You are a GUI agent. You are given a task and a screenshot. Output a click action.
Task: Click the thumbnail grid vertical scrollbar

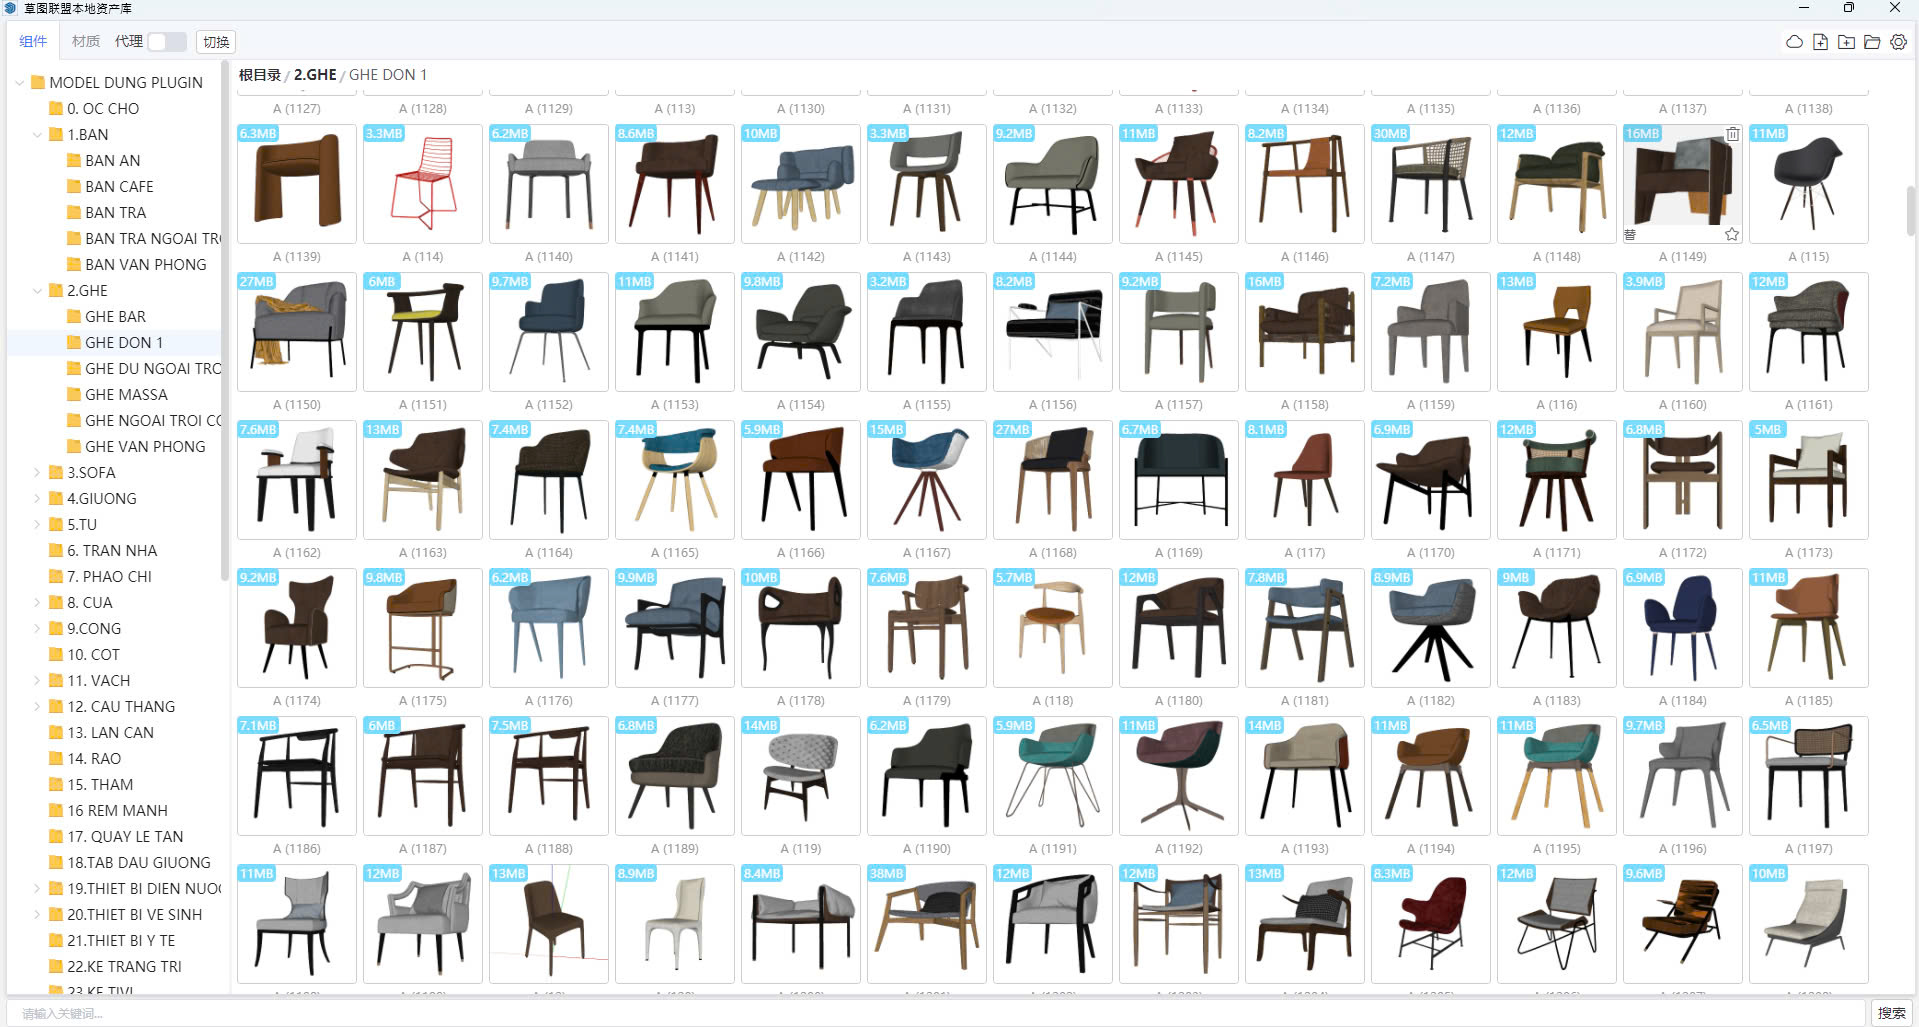[x=1911, y=211]
